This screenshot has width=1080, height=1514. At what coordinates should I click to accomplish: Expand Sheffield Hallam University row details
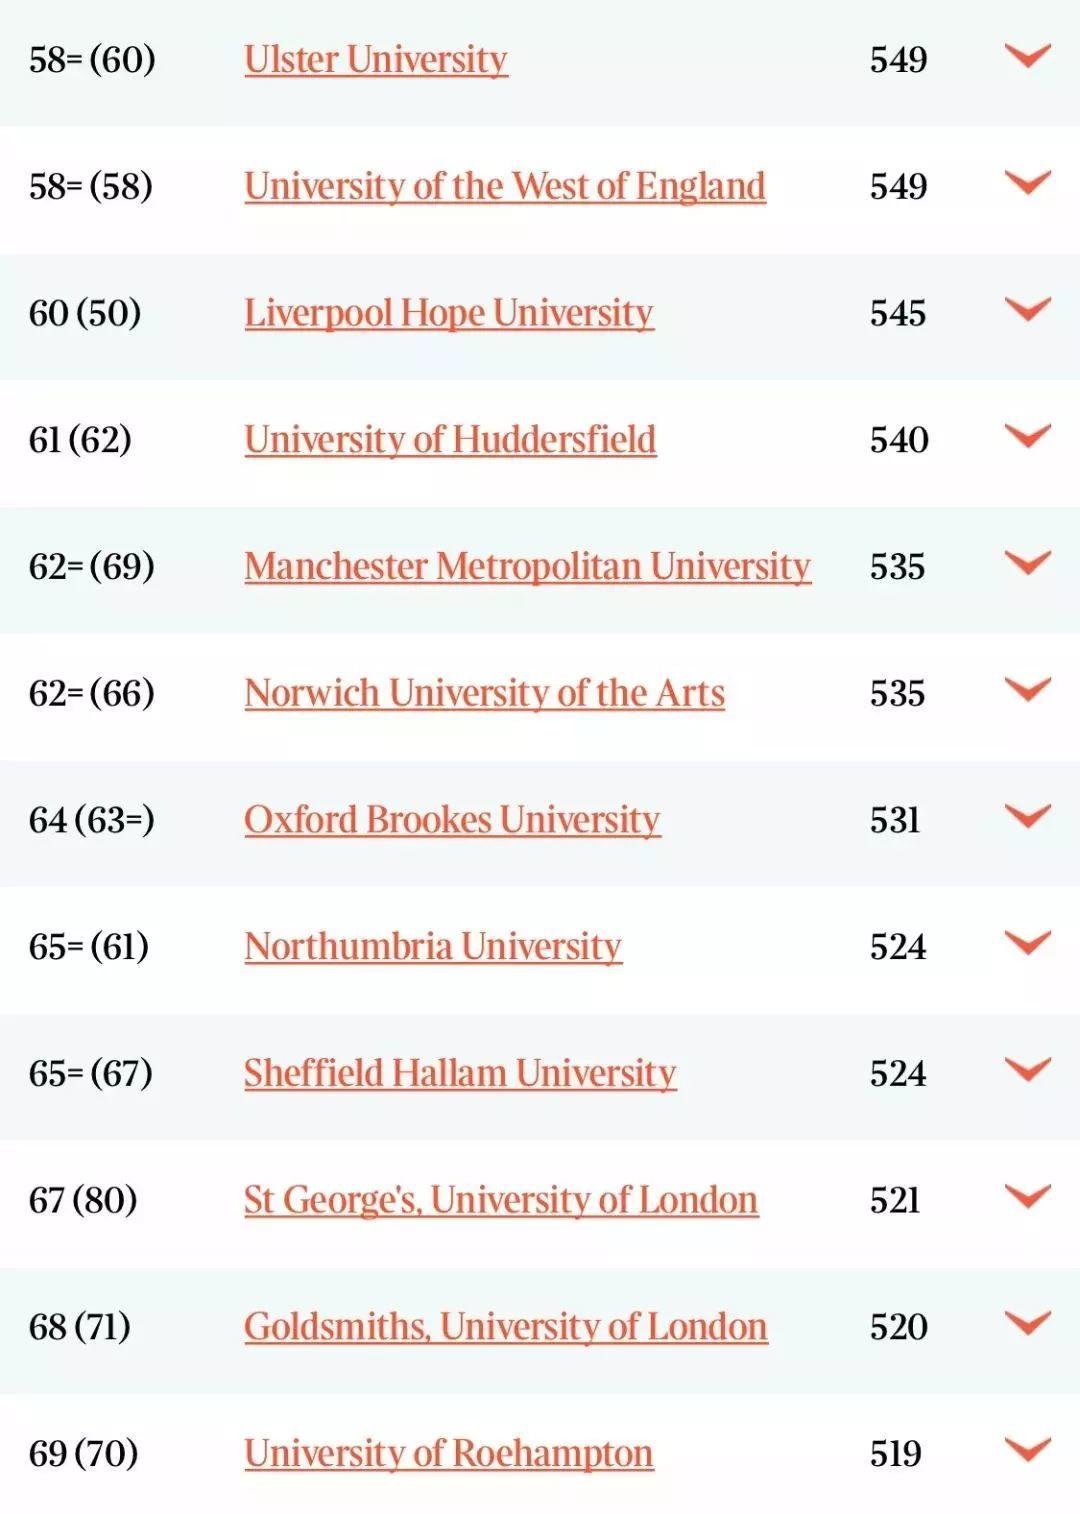(x=1027, y=1070)
